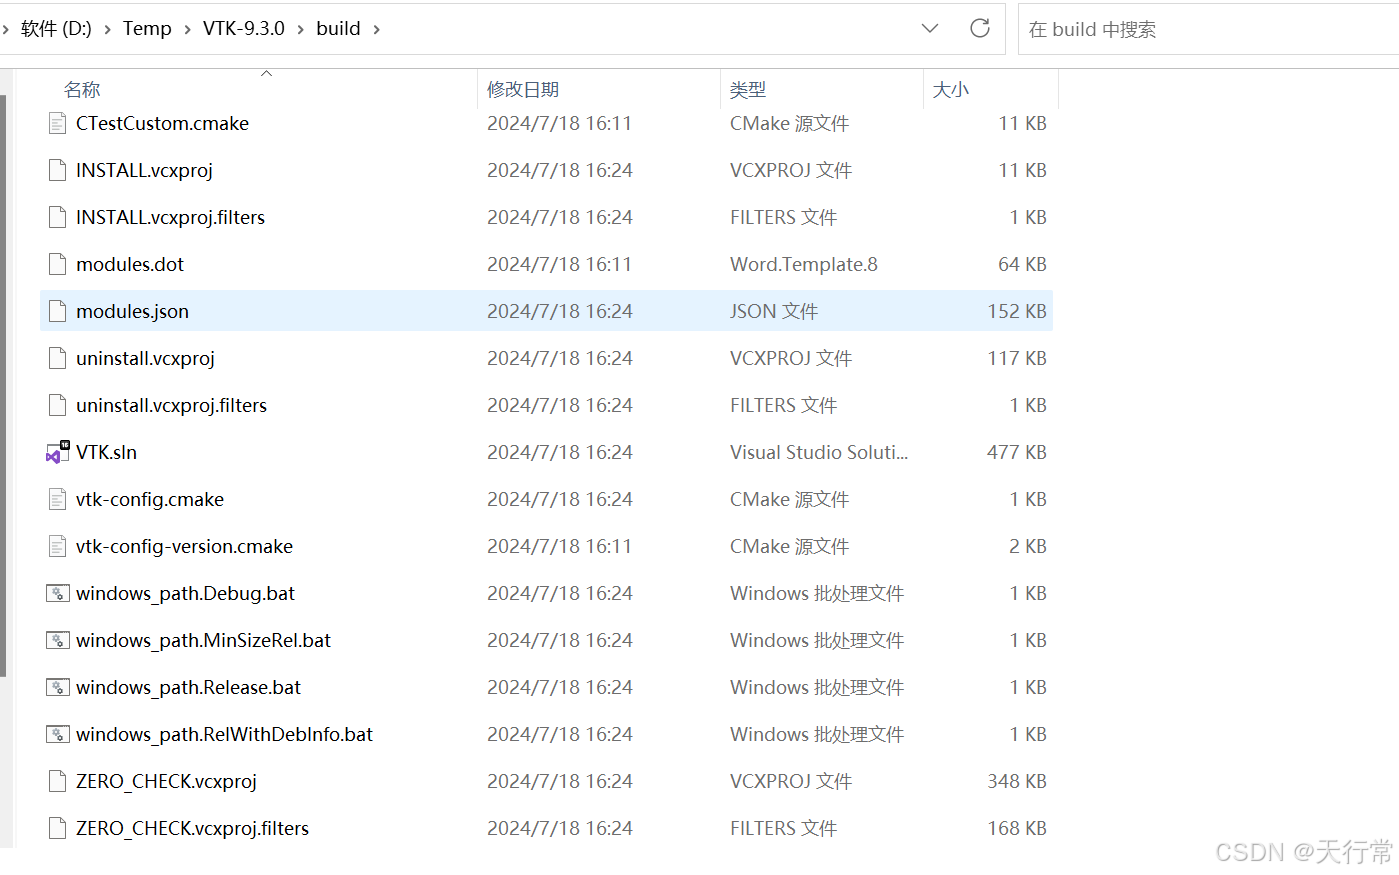Image resolution: width=1399 pixels, height=875 pixels.
Task: Click the vtk-config.cmake file icon
Action: point(58,499)
